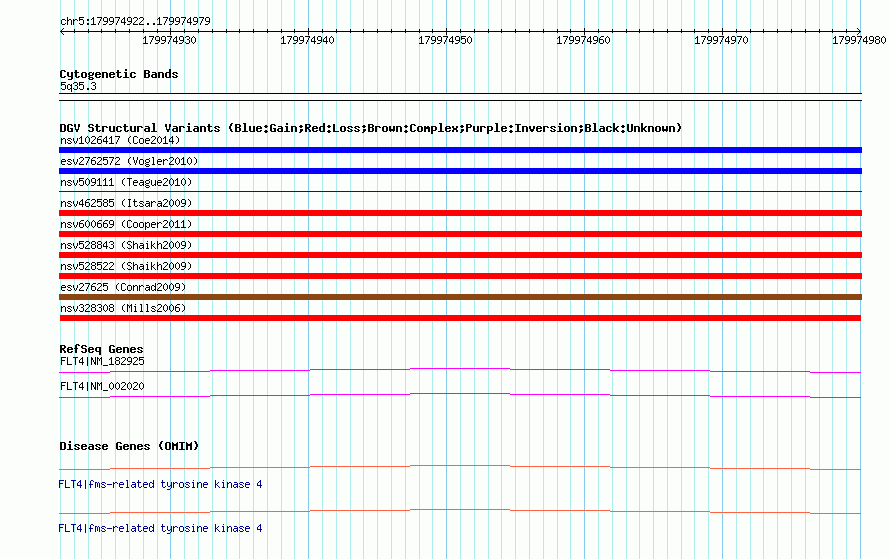
Task: Click the FLT4|NM_182925 gene label
Action: (x=102, y=362)
